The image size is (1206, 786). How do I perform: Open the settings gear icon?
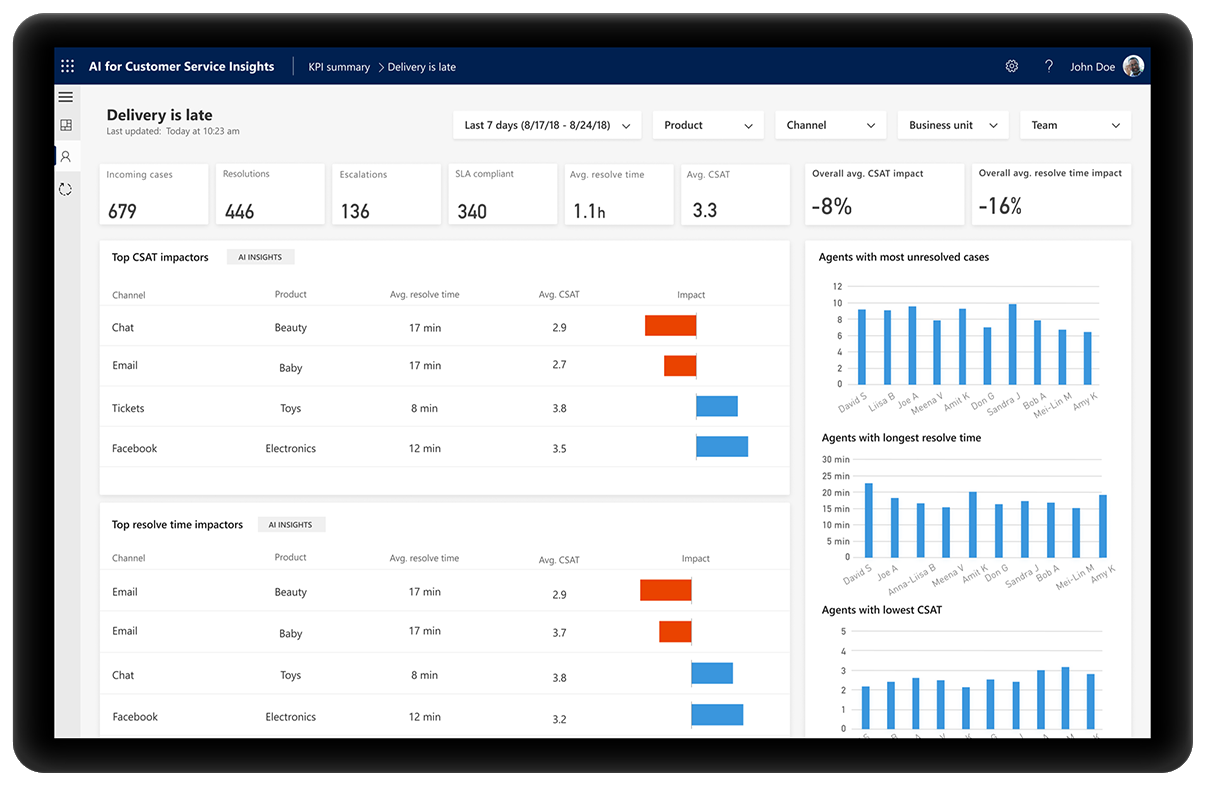click(x=1011, y=66)
